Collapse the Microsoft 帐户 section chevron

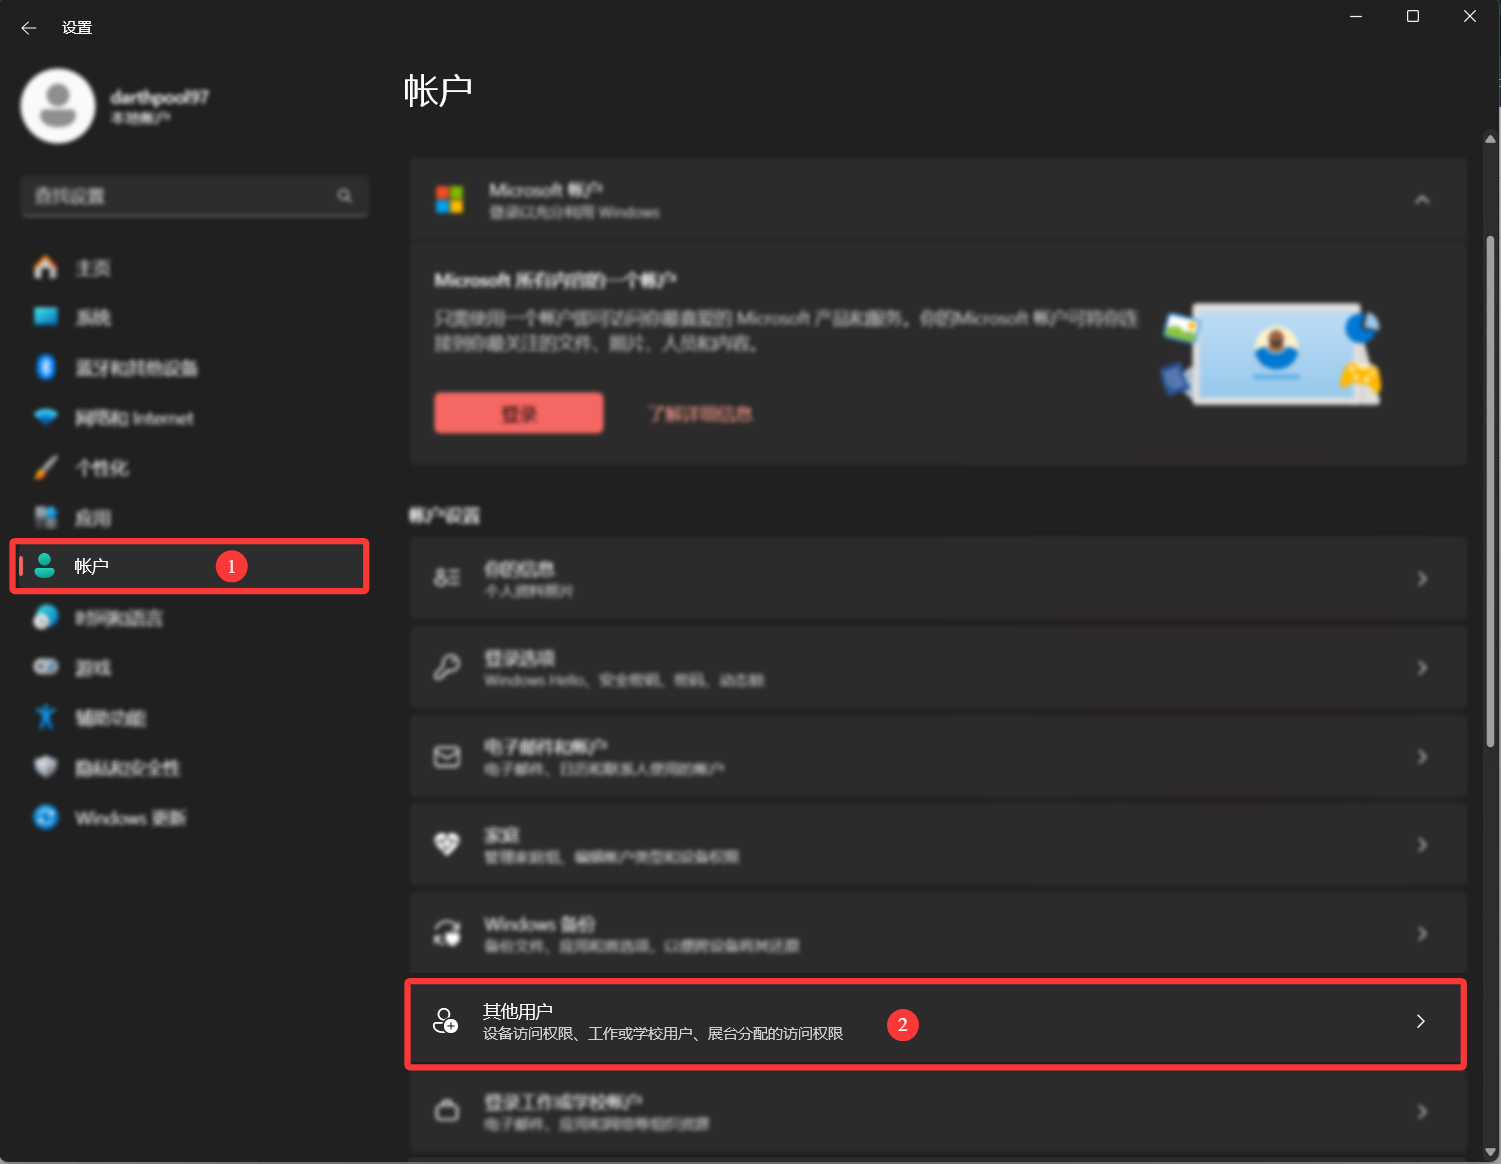coord(1421,200)
